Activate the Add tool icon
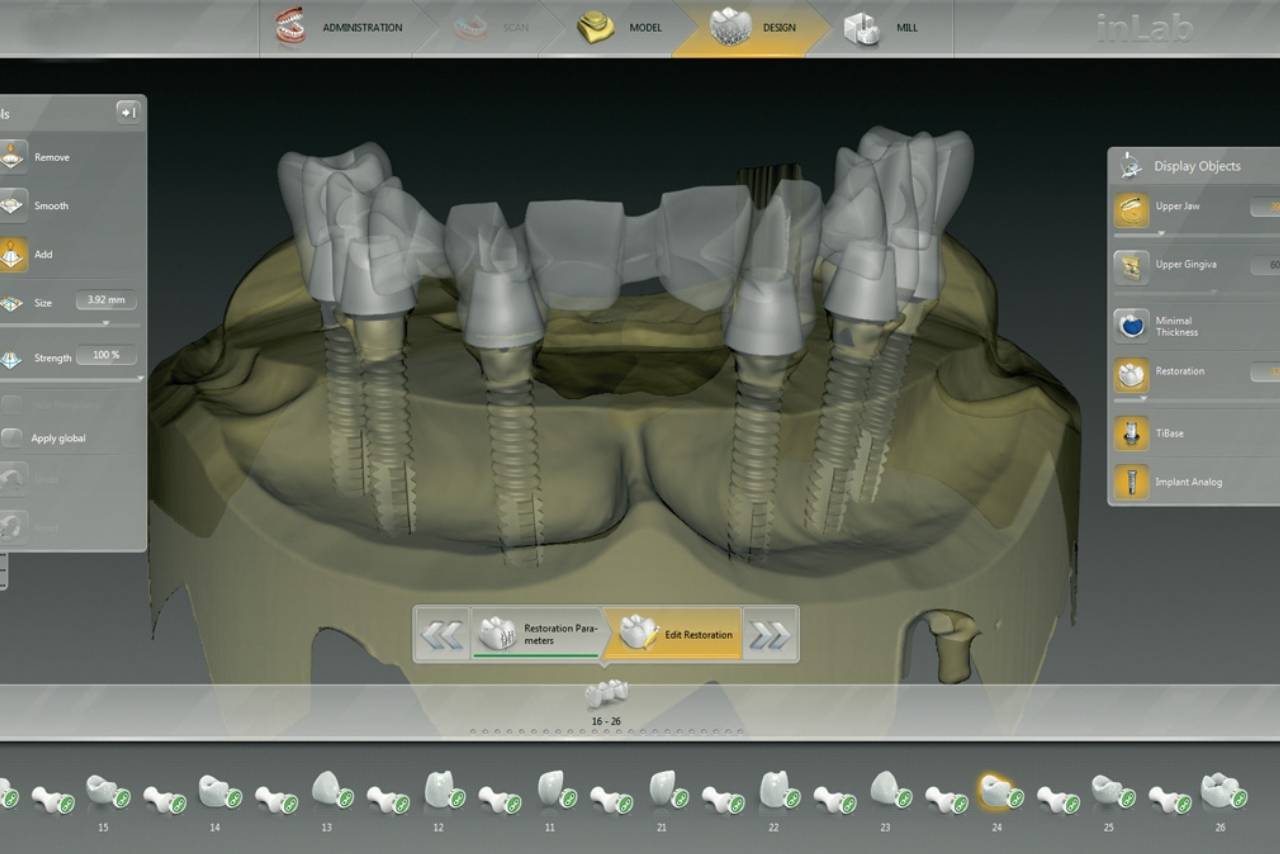The width and height of the screenshot is (1280, 854). point(12,254)
